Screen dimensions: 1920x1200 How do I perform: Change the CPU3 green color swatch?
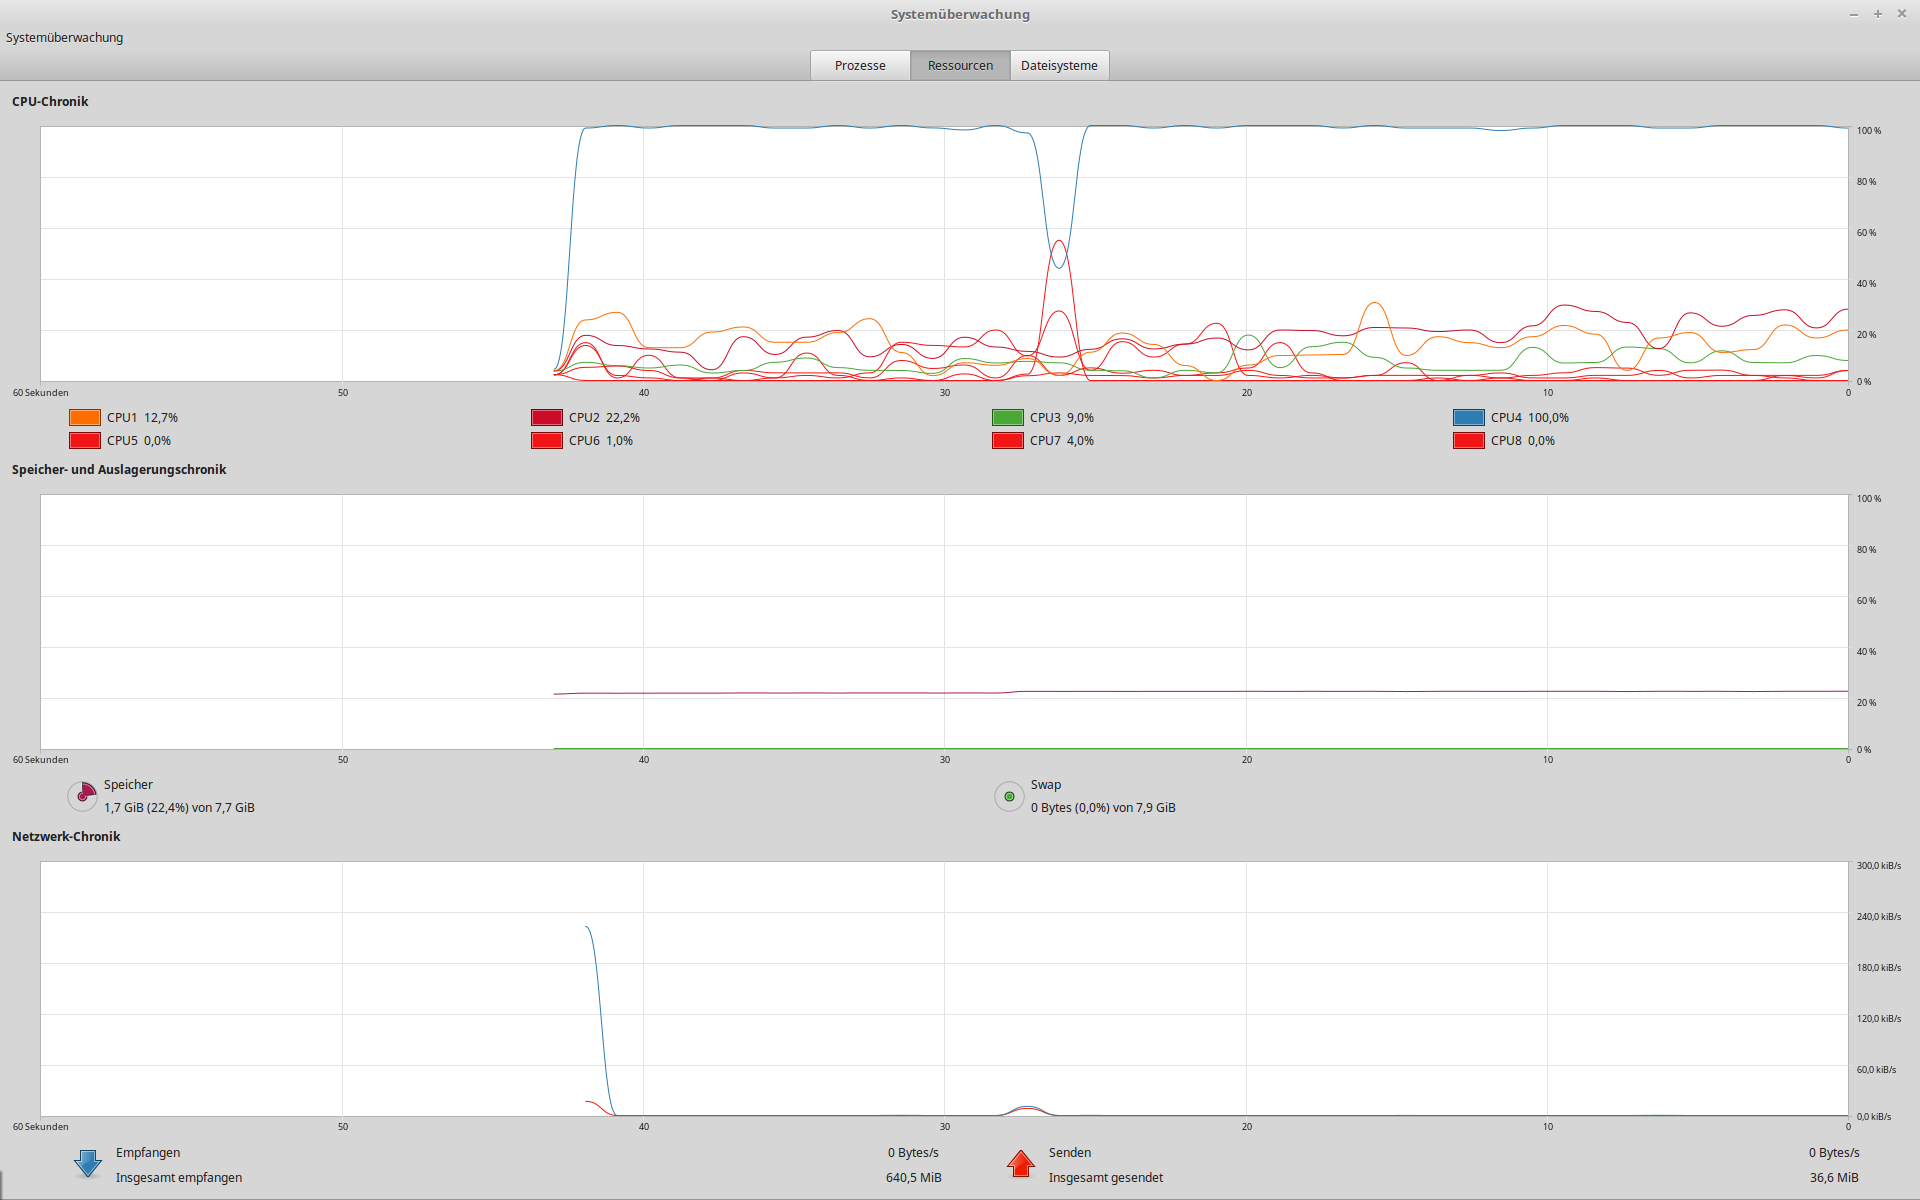tap(1008, 418)
